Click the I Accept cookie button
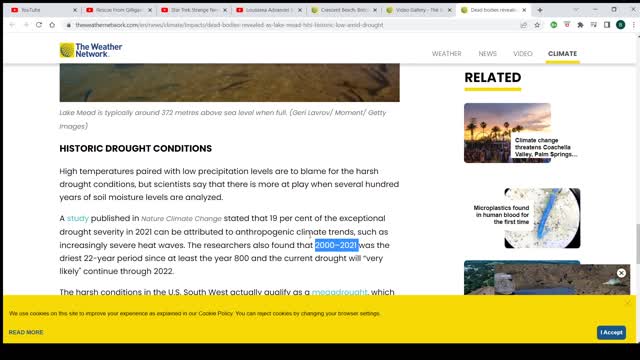The height and width of the screenshot is (360, 640). (x=611, y=332)
